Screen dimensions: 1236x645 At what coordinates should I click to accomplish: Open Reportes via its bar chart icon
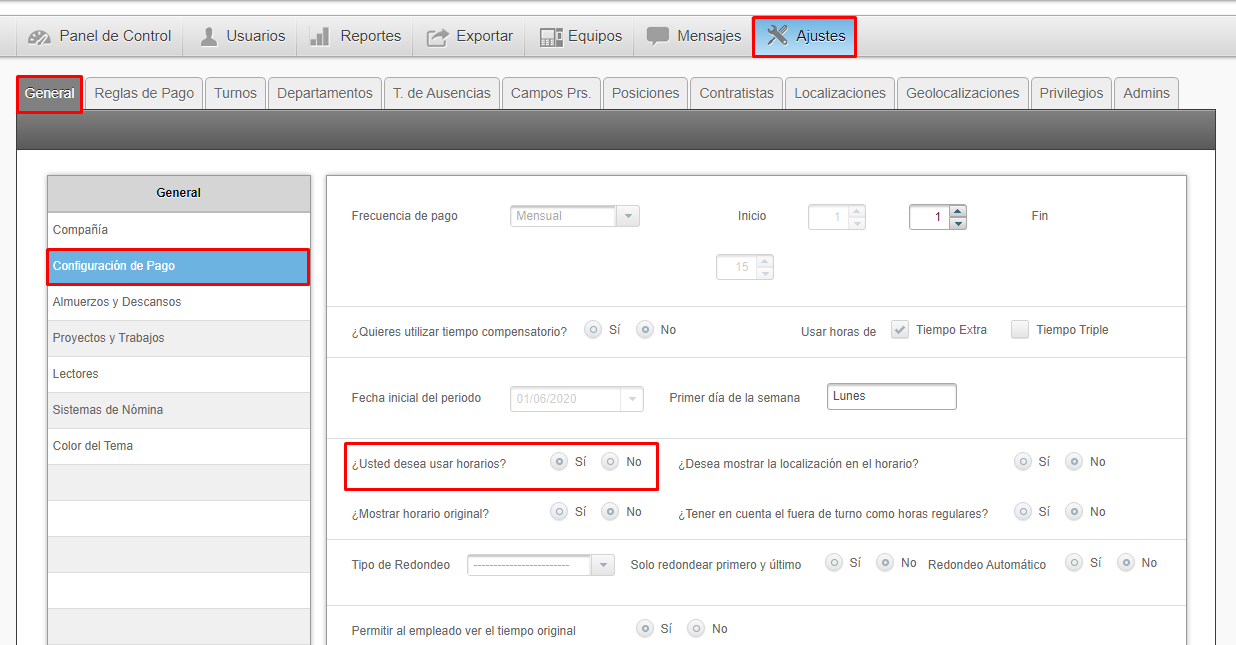tap(320, 37)
